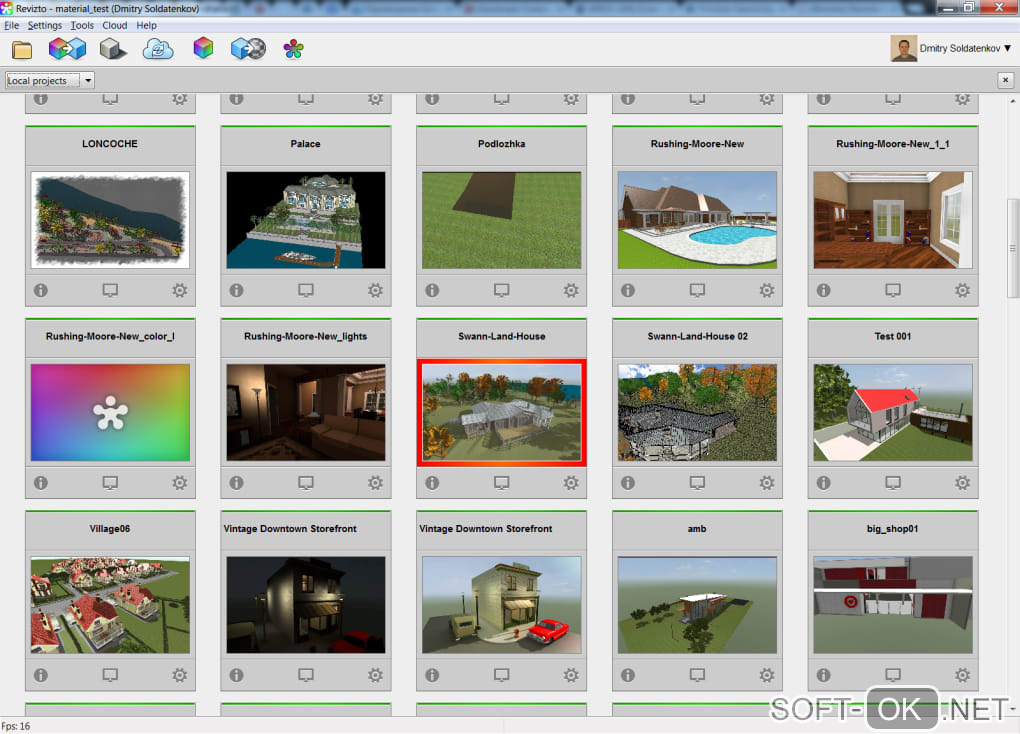This screenshot has height=734, width=1020.
Task: Show info for the Test 001 project
Action: click(x=824, y=483)
